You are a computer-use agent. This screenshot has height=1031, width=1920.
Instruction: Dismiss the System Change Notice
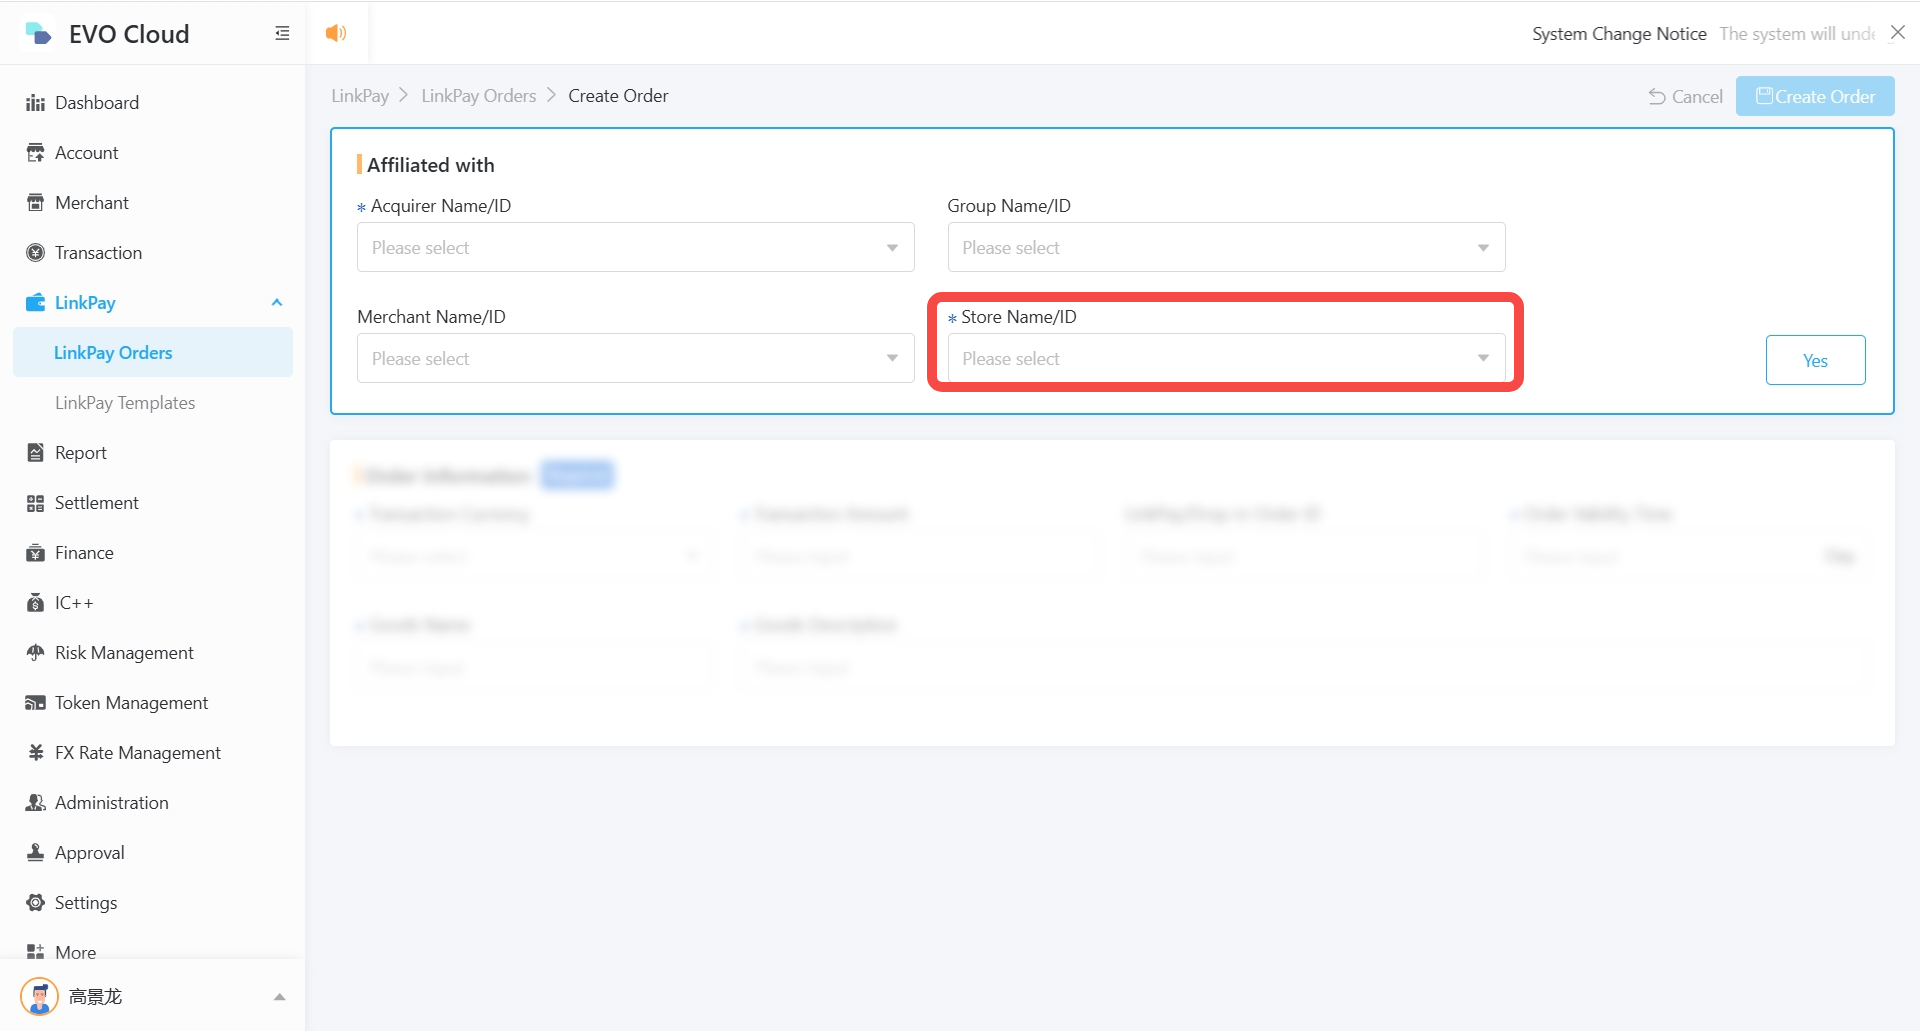1897,33
